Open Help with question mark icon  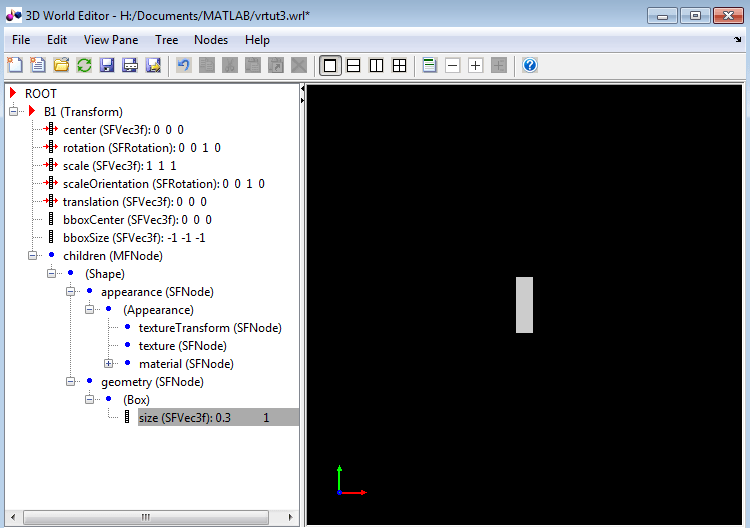[x=529, y=65]
